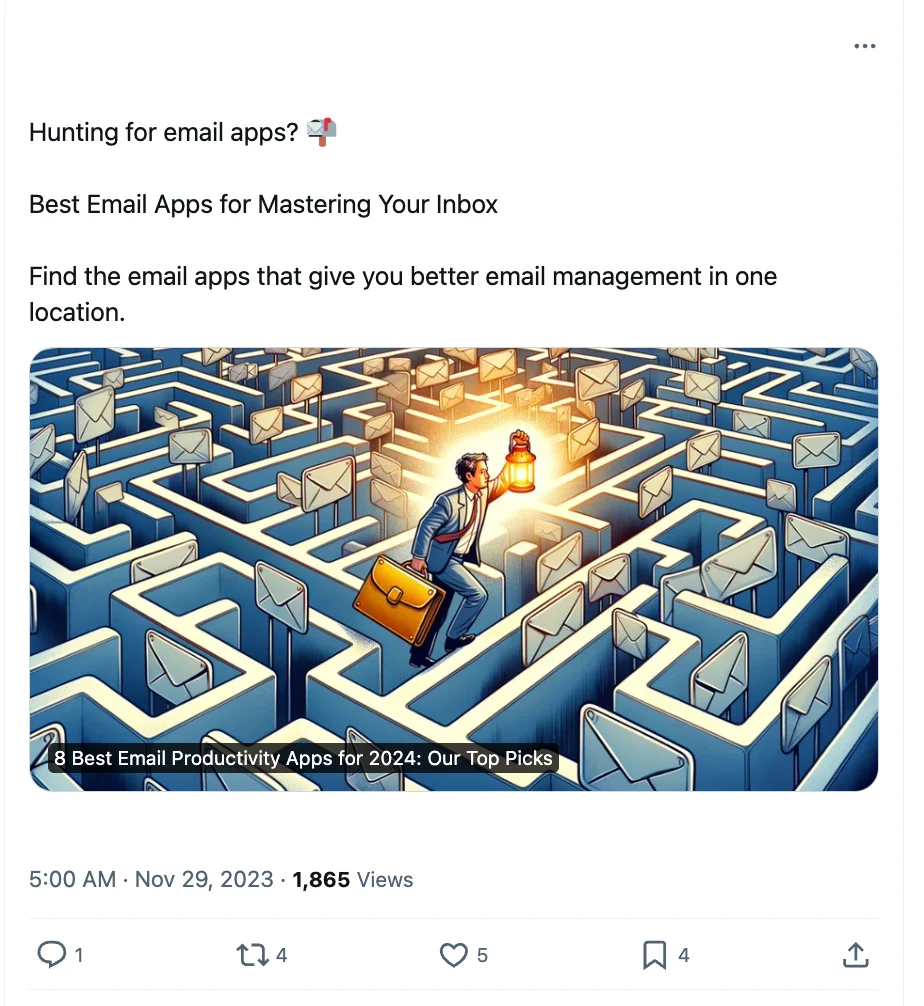Click the share upload icon
Image resolution: width=924 pixels, height=1006 pixels.
click(x=855, y=955)
